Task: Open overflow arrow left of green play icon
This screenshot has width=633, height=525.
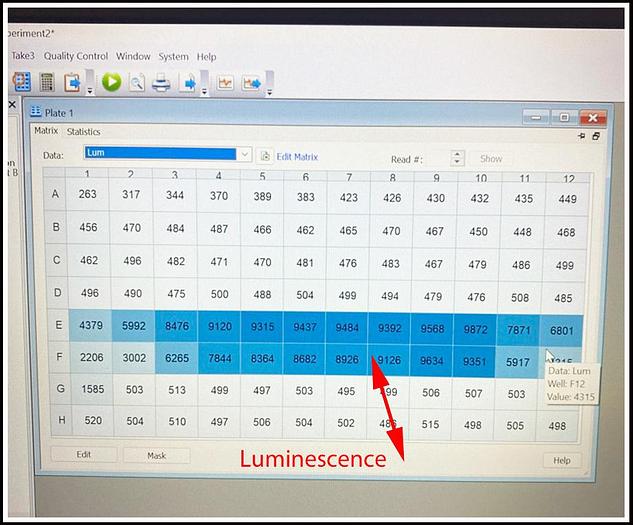Action: (x=90, y=90)
